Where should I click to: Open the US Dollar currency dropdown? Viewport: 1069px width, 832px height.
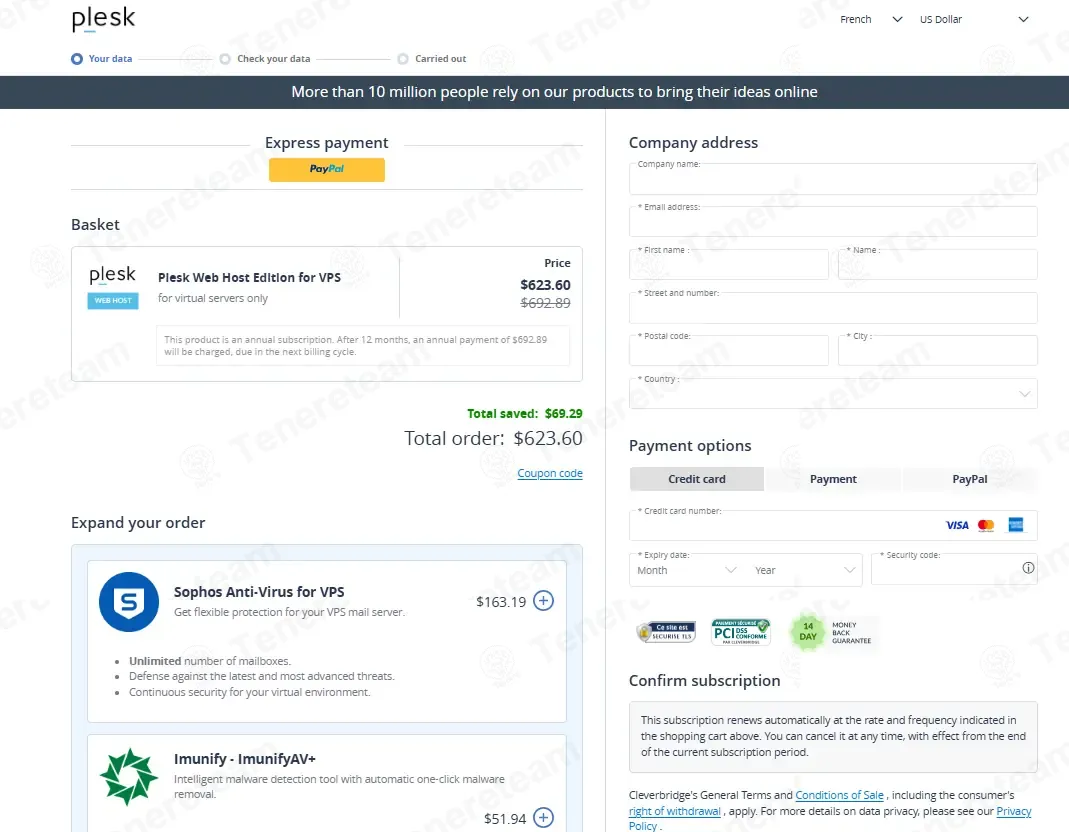click(974, 19)
